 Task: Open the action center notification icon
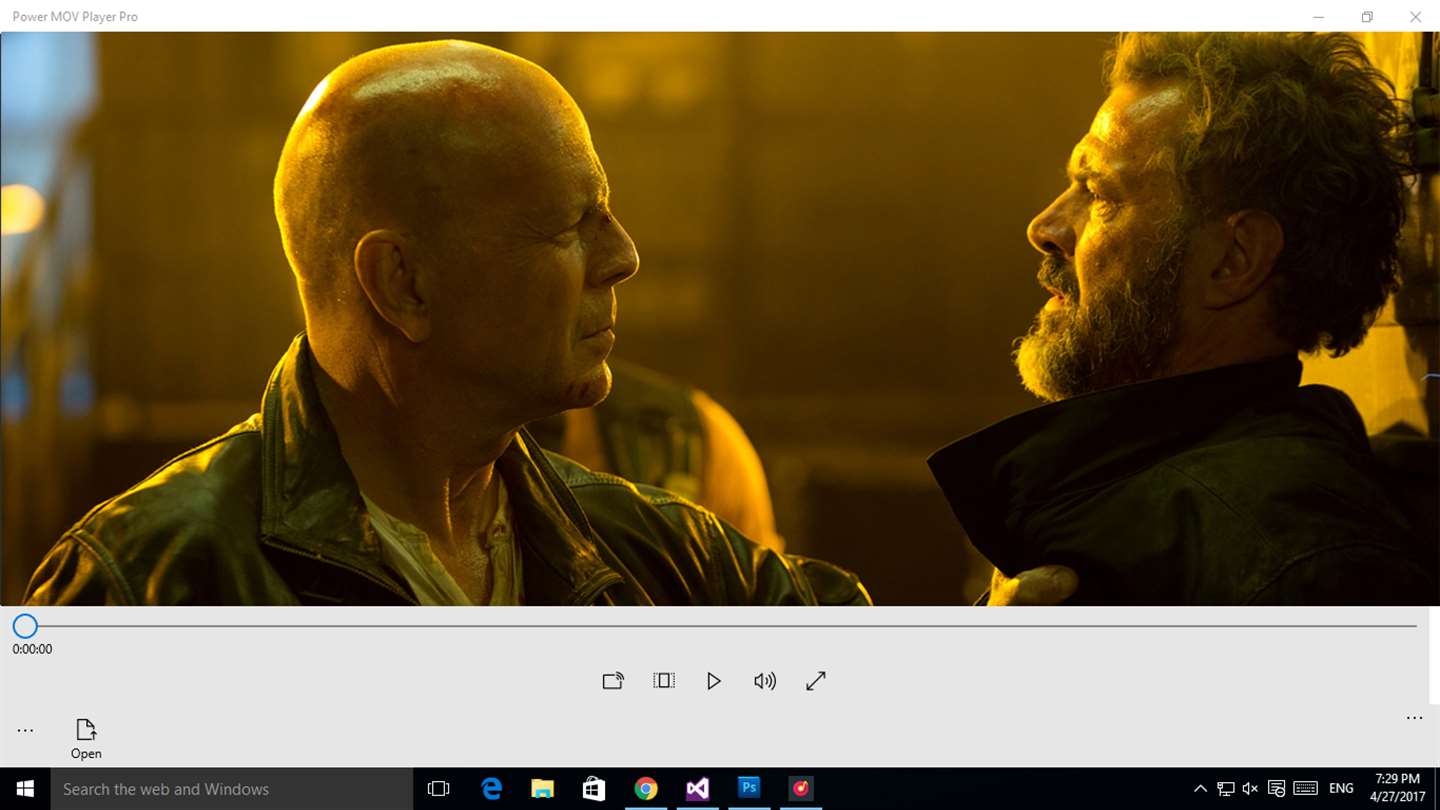tap(1276, 789)
